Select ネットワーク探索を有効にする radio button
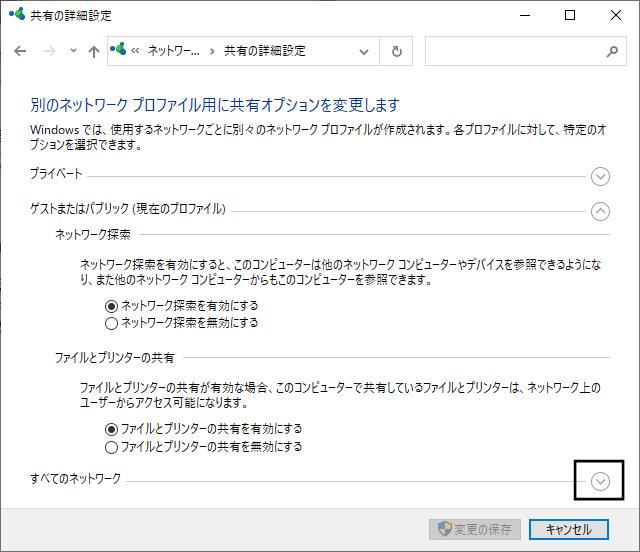Screen dimensions: 640x552 coord(111,306)
